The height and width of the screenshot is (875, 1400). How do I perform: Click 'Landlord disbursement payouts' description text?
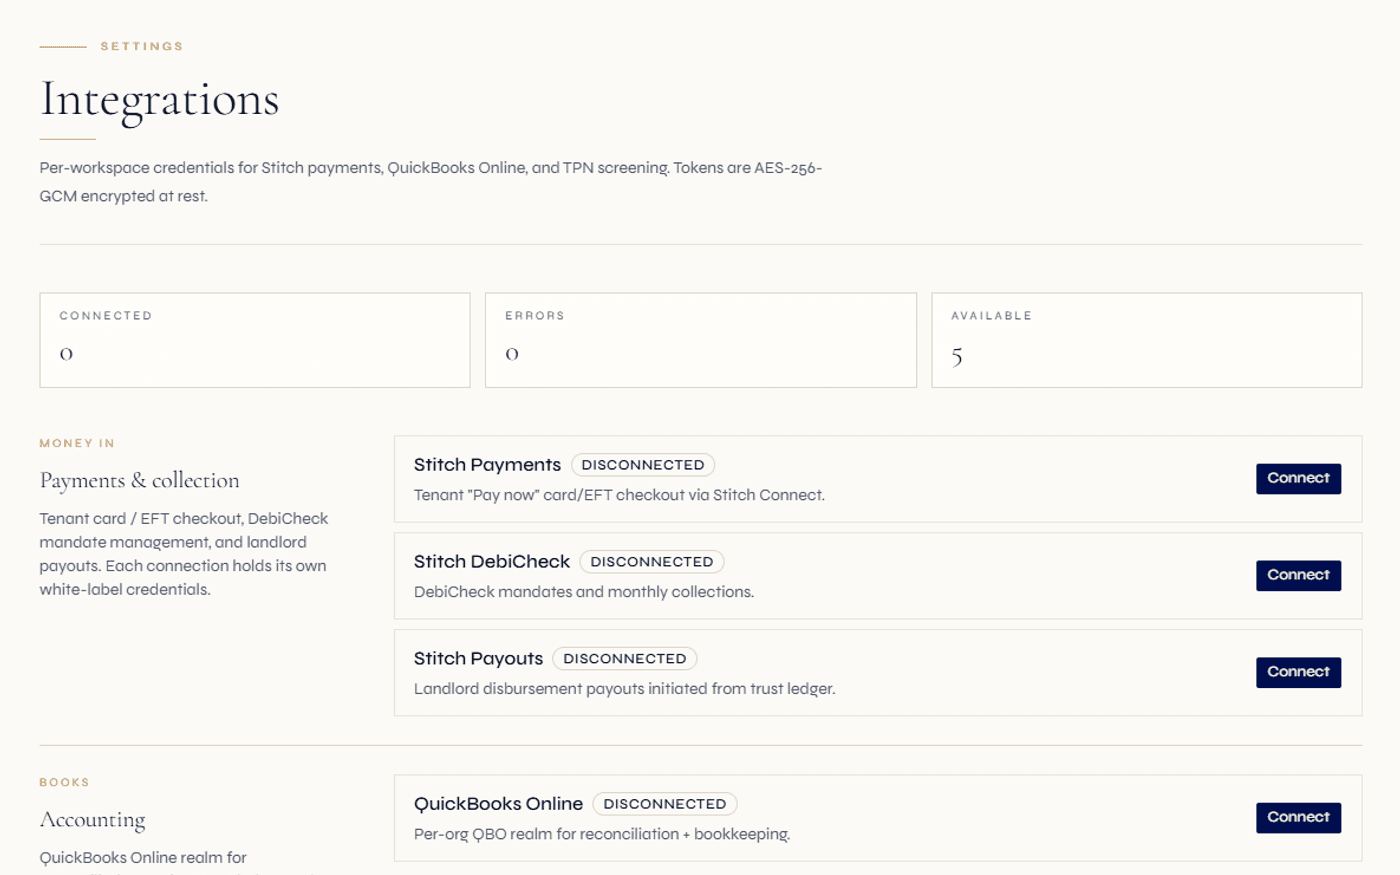click(624, 689)
